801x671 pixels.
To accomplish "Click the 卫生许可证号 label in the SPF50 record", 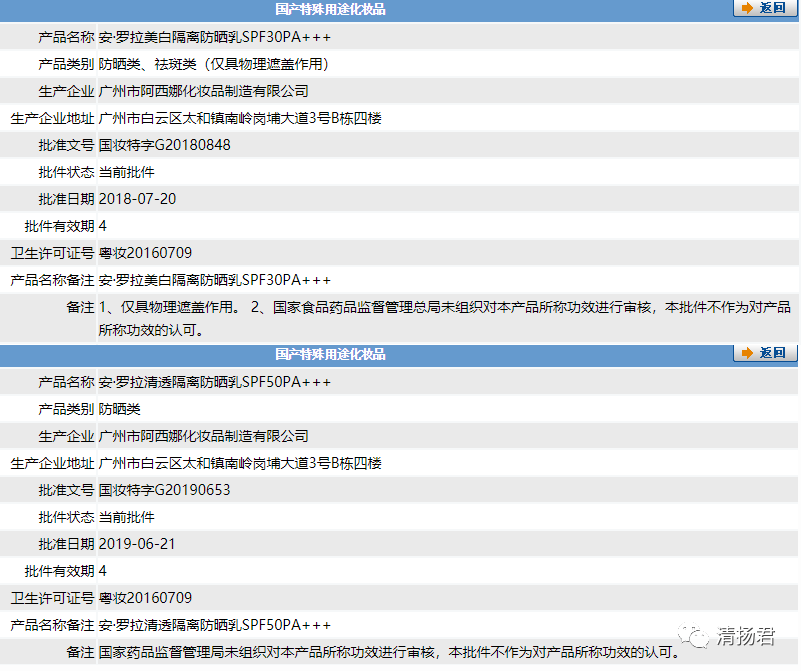I will click(x=53, y=598).
